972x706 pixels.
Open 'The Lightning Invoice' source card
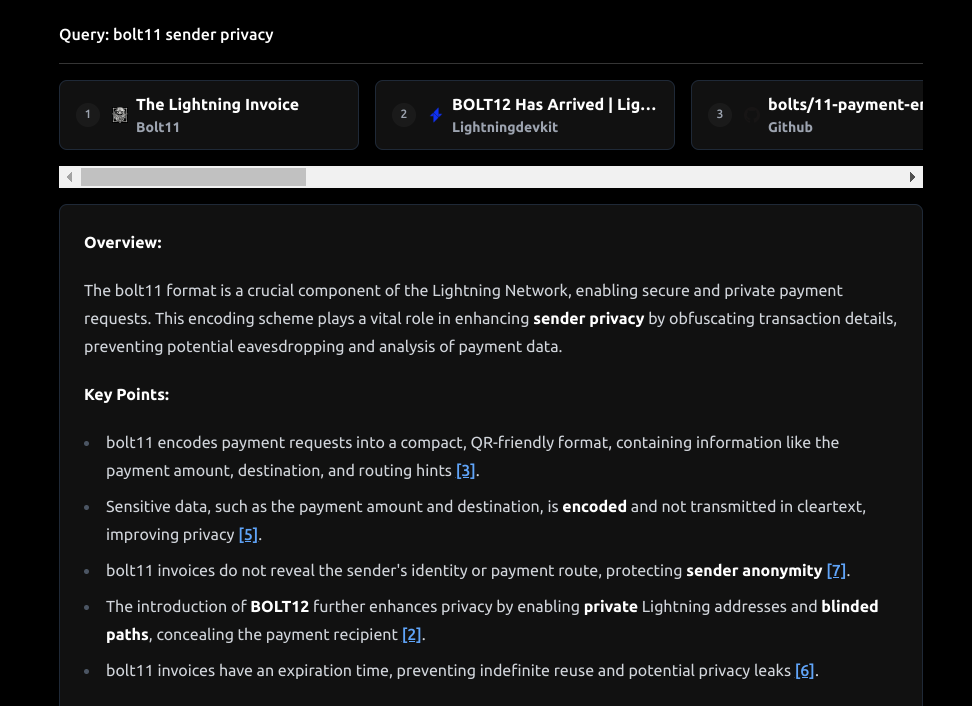pos(217,105)
